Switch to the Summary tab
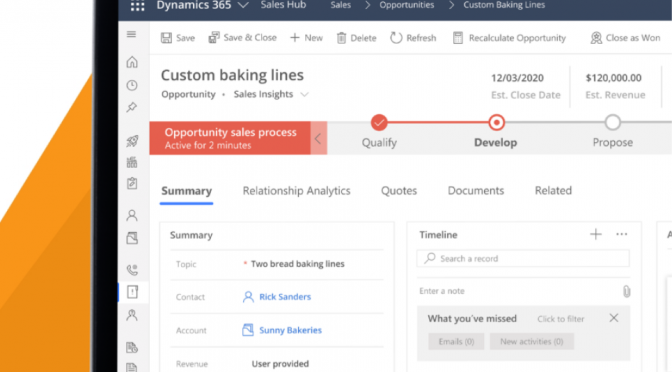 tap(186, 191)
